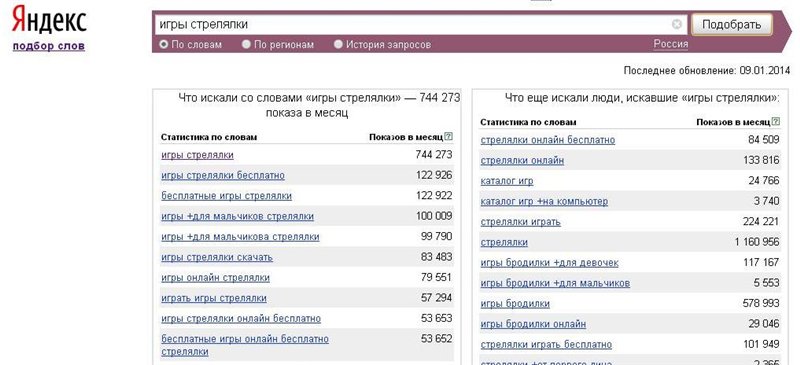Click Последнее обновление: 09.01.2014 text
800x365 pixels.
707,70
